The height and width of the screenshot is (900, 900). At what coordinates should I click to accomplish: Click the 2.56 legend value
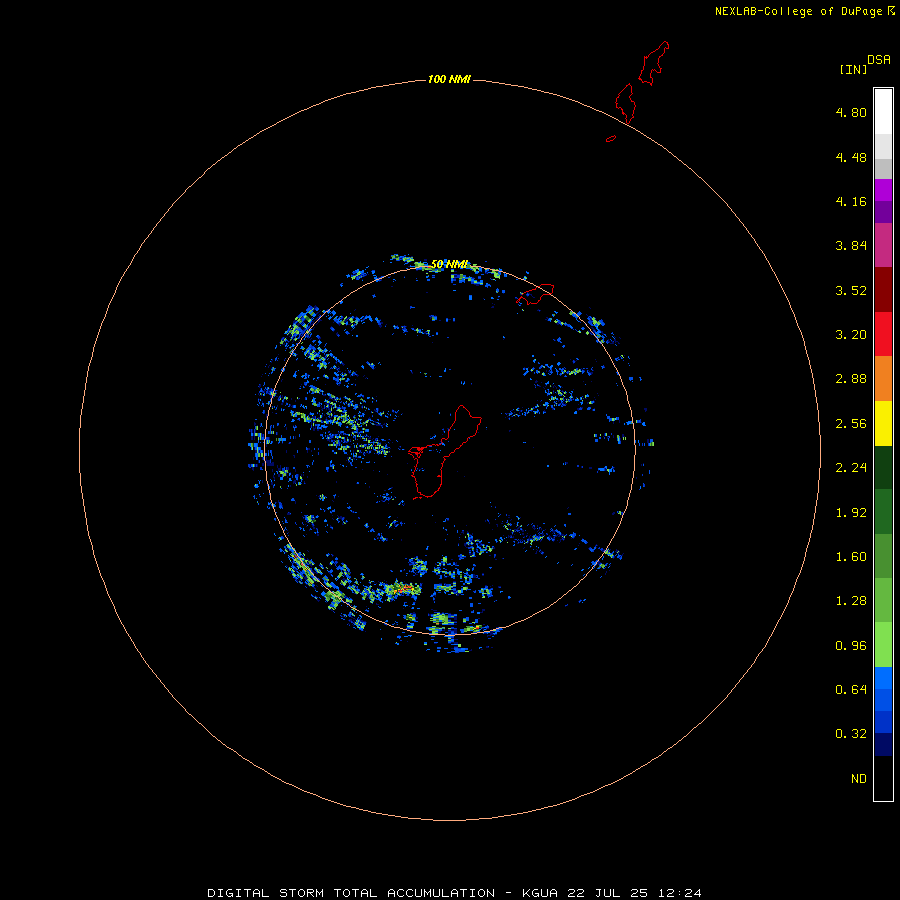[x=851, y=424]
